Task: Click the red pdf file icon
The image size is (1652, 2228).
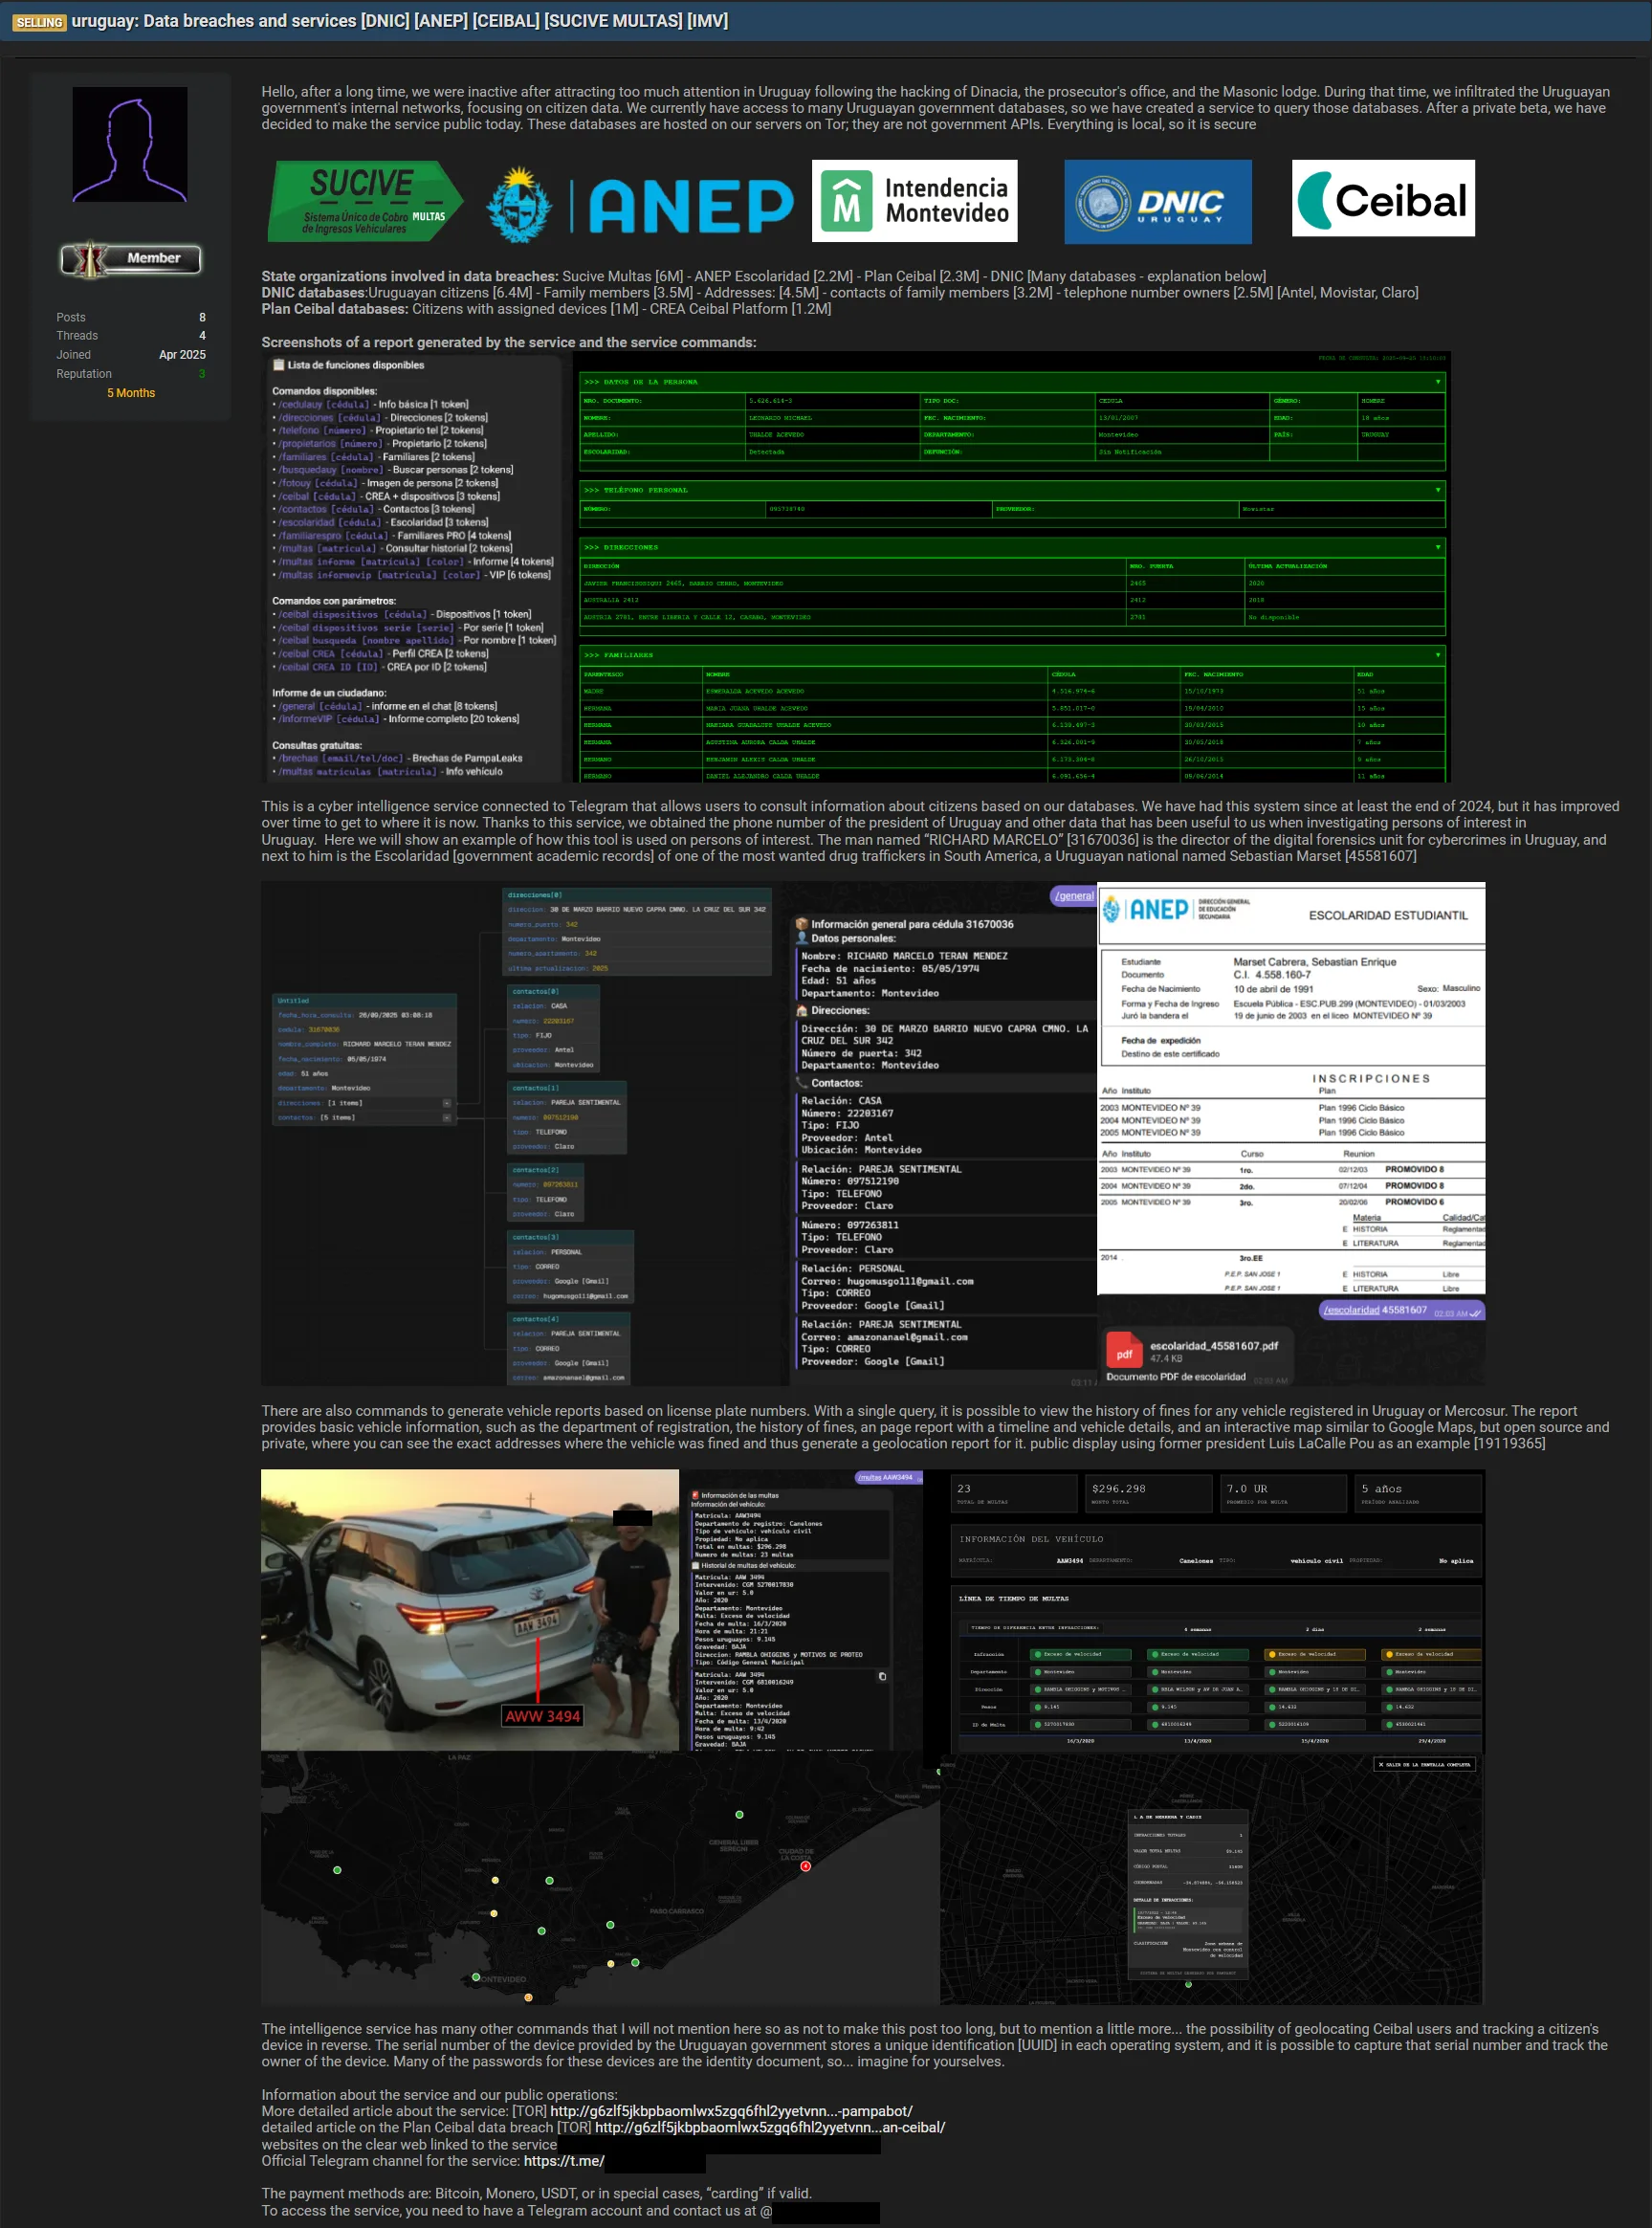Action: [x=1124, y=1353]
